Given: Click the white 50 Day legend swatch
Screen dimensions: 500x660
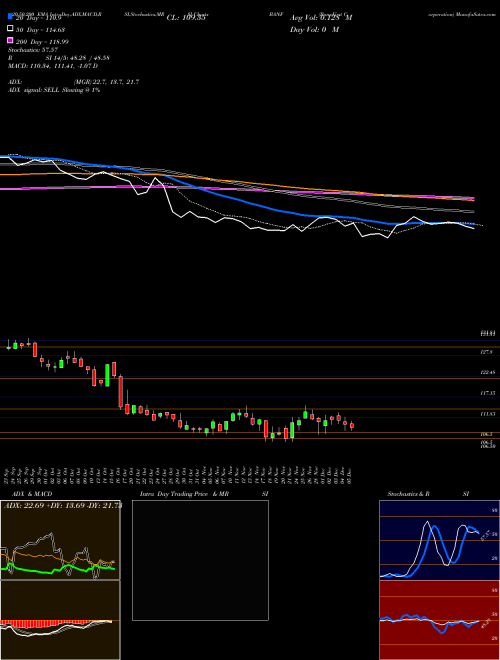Looking at the screenshot, I should (11, 29).
